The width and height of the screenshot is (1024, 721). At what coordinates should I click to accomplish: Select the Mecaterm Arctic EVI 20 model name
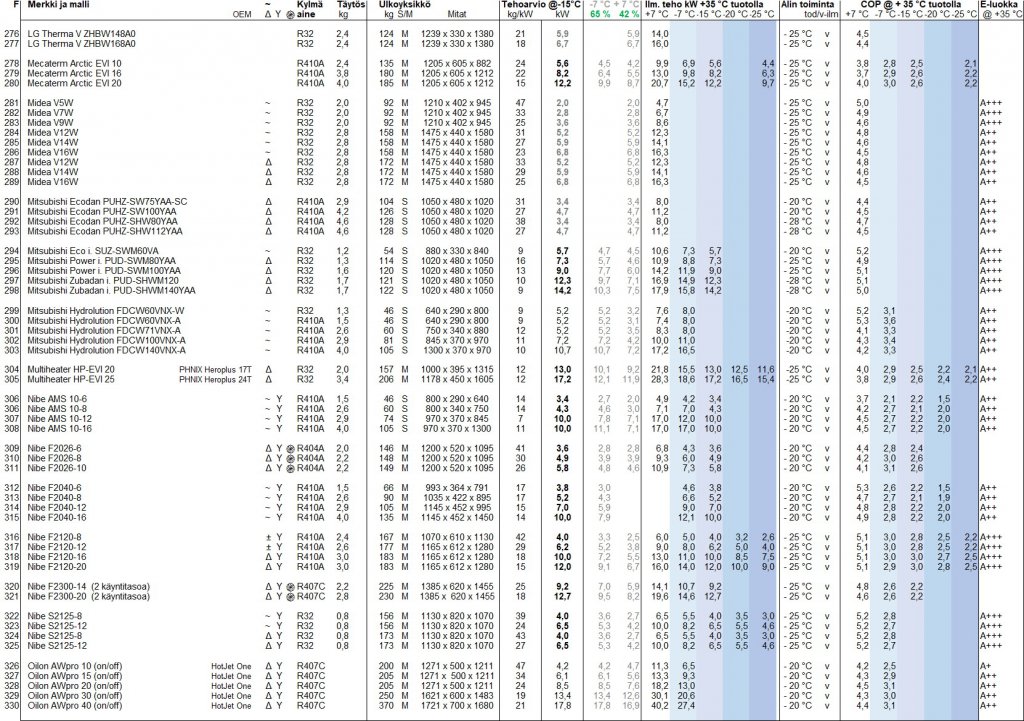click(x=75, y=83)
